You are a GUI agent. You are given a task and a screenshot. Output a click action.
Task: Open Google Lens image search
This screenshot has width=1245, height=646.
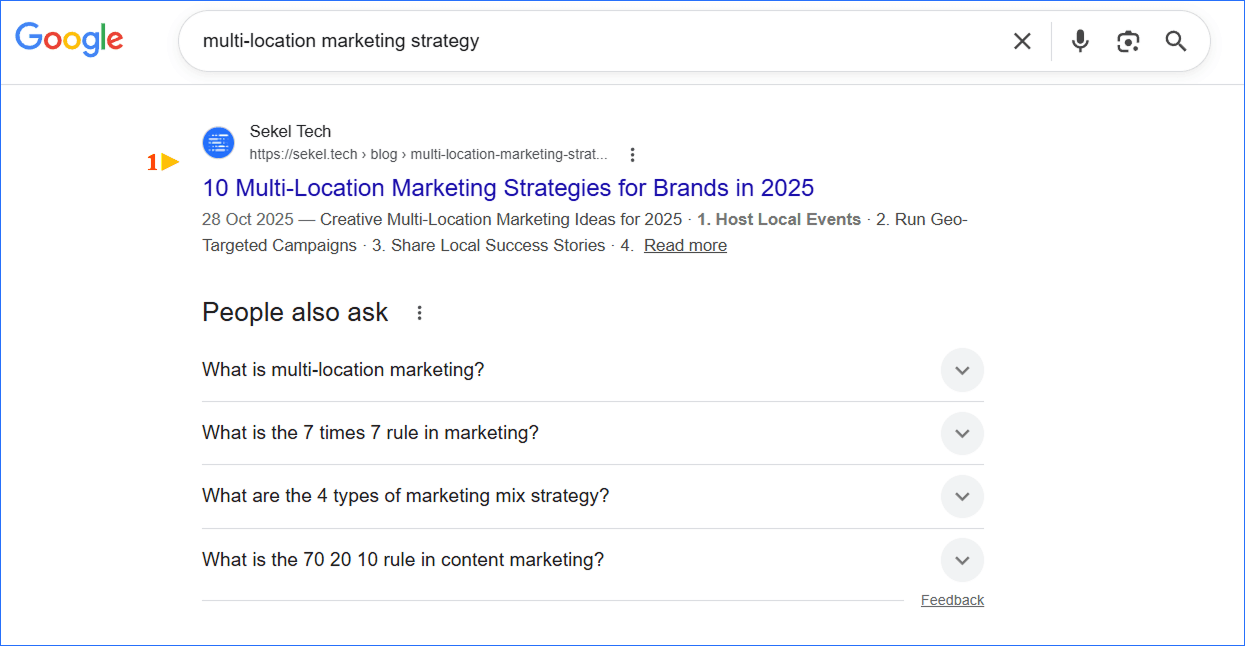[x=1128, y=41]
